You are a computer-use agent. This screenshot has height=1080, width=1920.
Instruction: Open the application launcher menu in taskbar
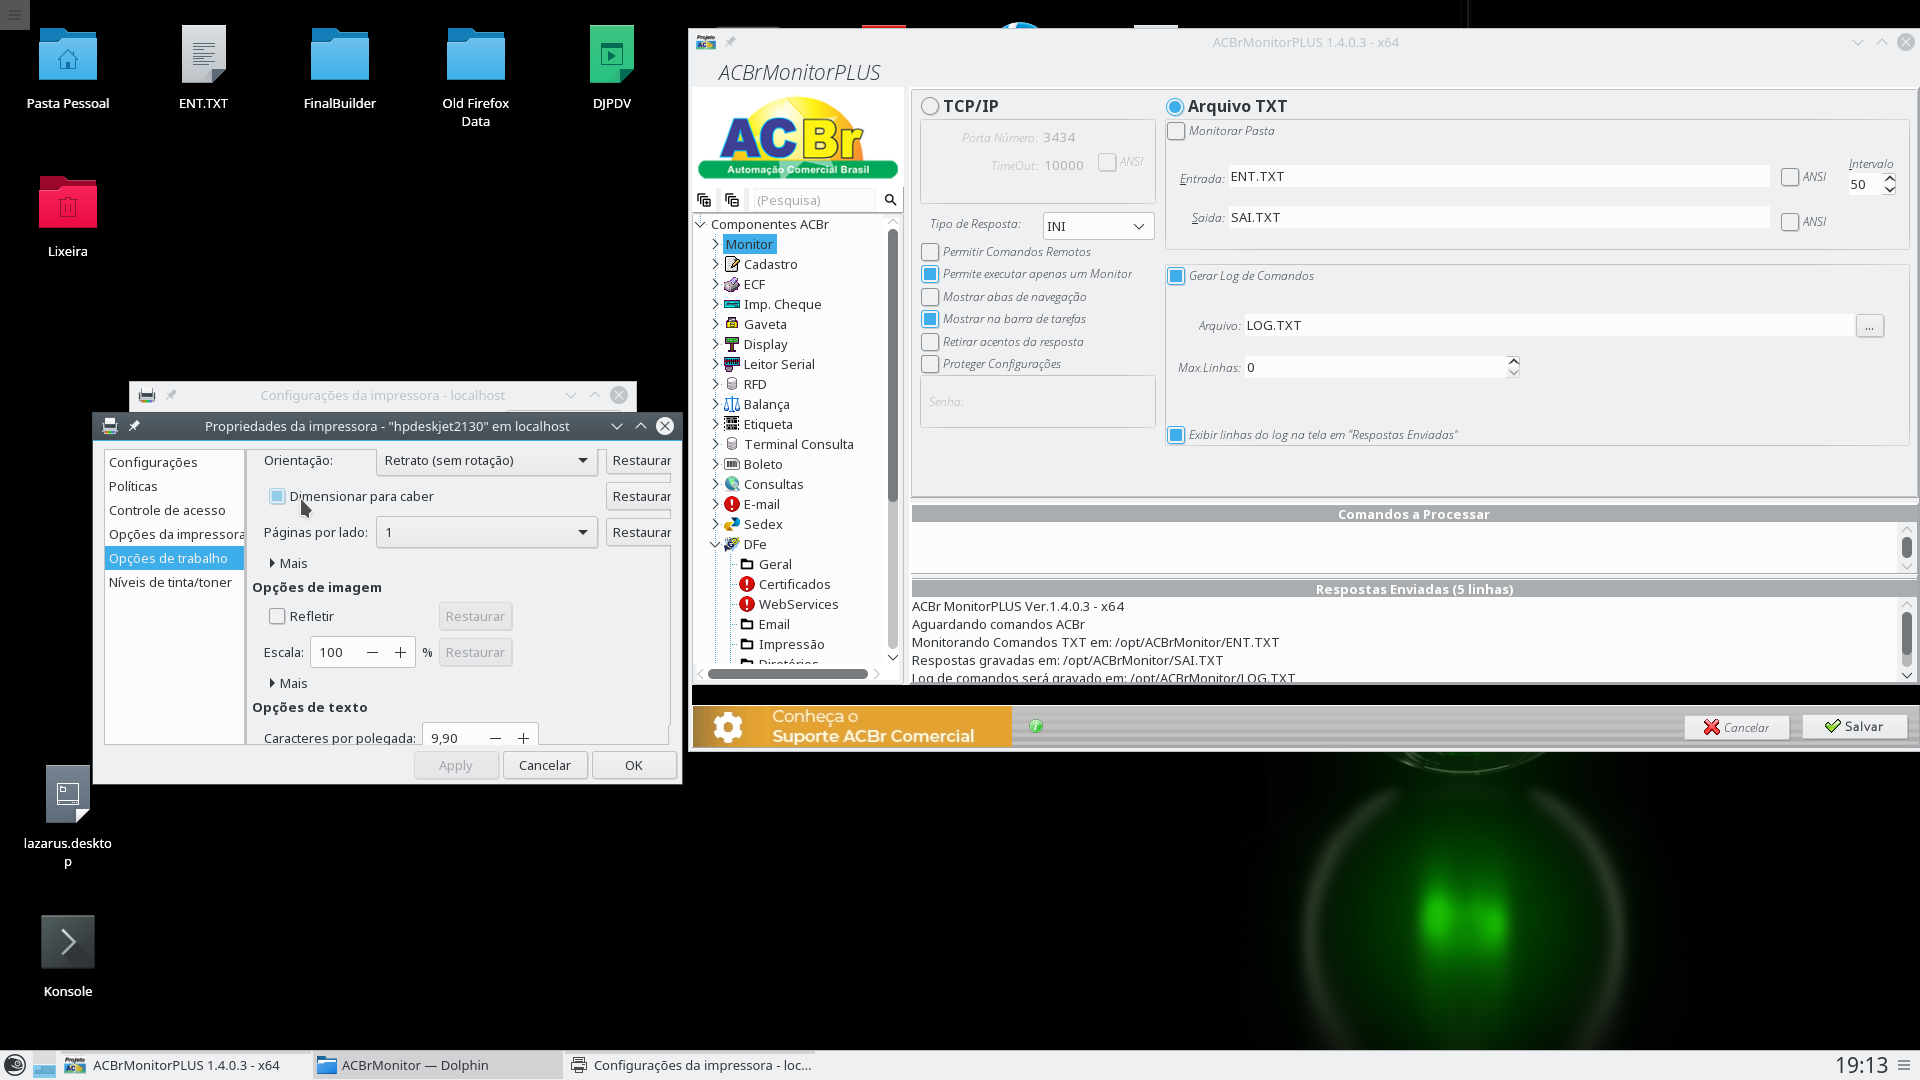coord(15,1065)
